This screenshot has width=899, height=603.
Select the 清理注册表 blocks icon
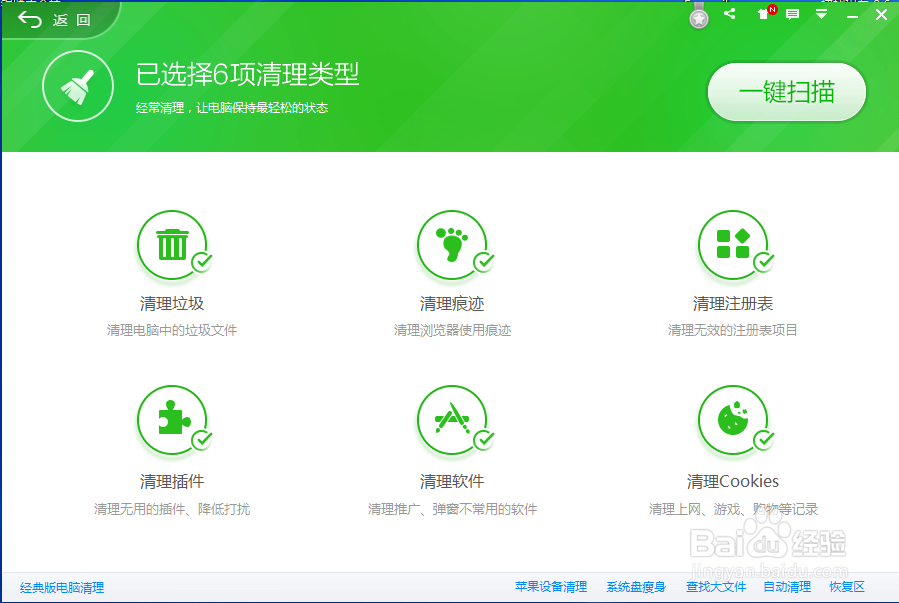coord(733,245)
